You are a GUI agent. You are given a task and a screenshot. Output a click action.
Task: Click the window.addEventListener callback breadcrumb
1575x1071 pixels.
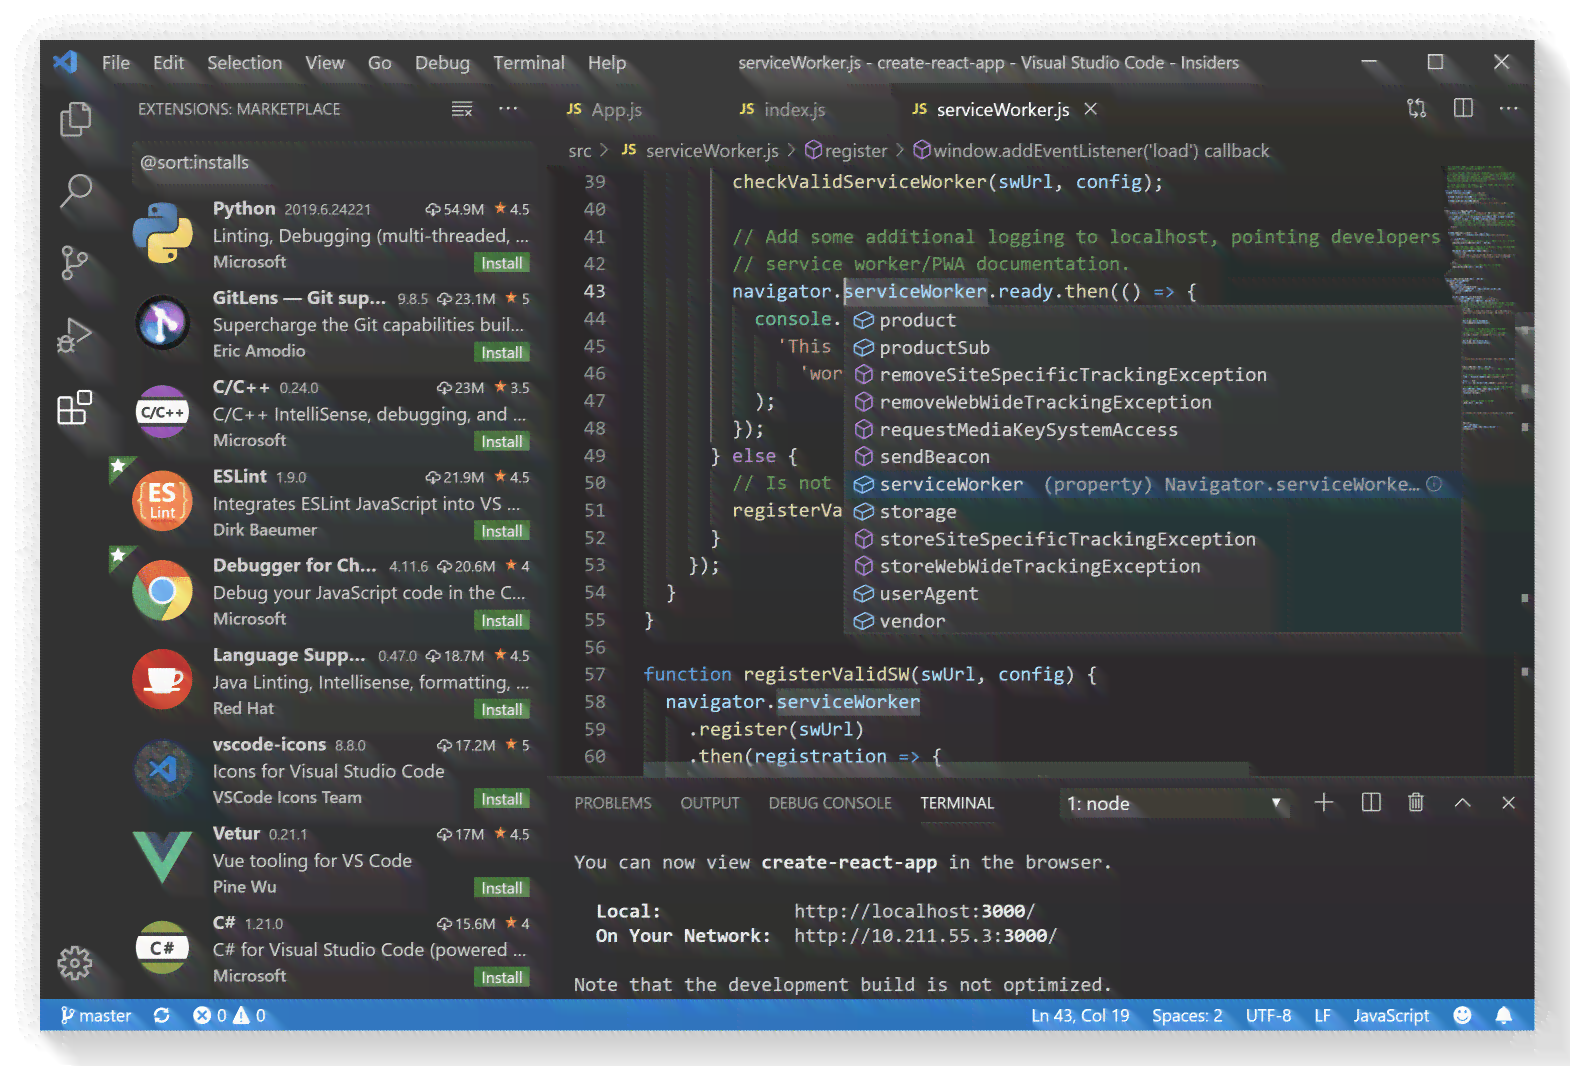(1091, 151)
